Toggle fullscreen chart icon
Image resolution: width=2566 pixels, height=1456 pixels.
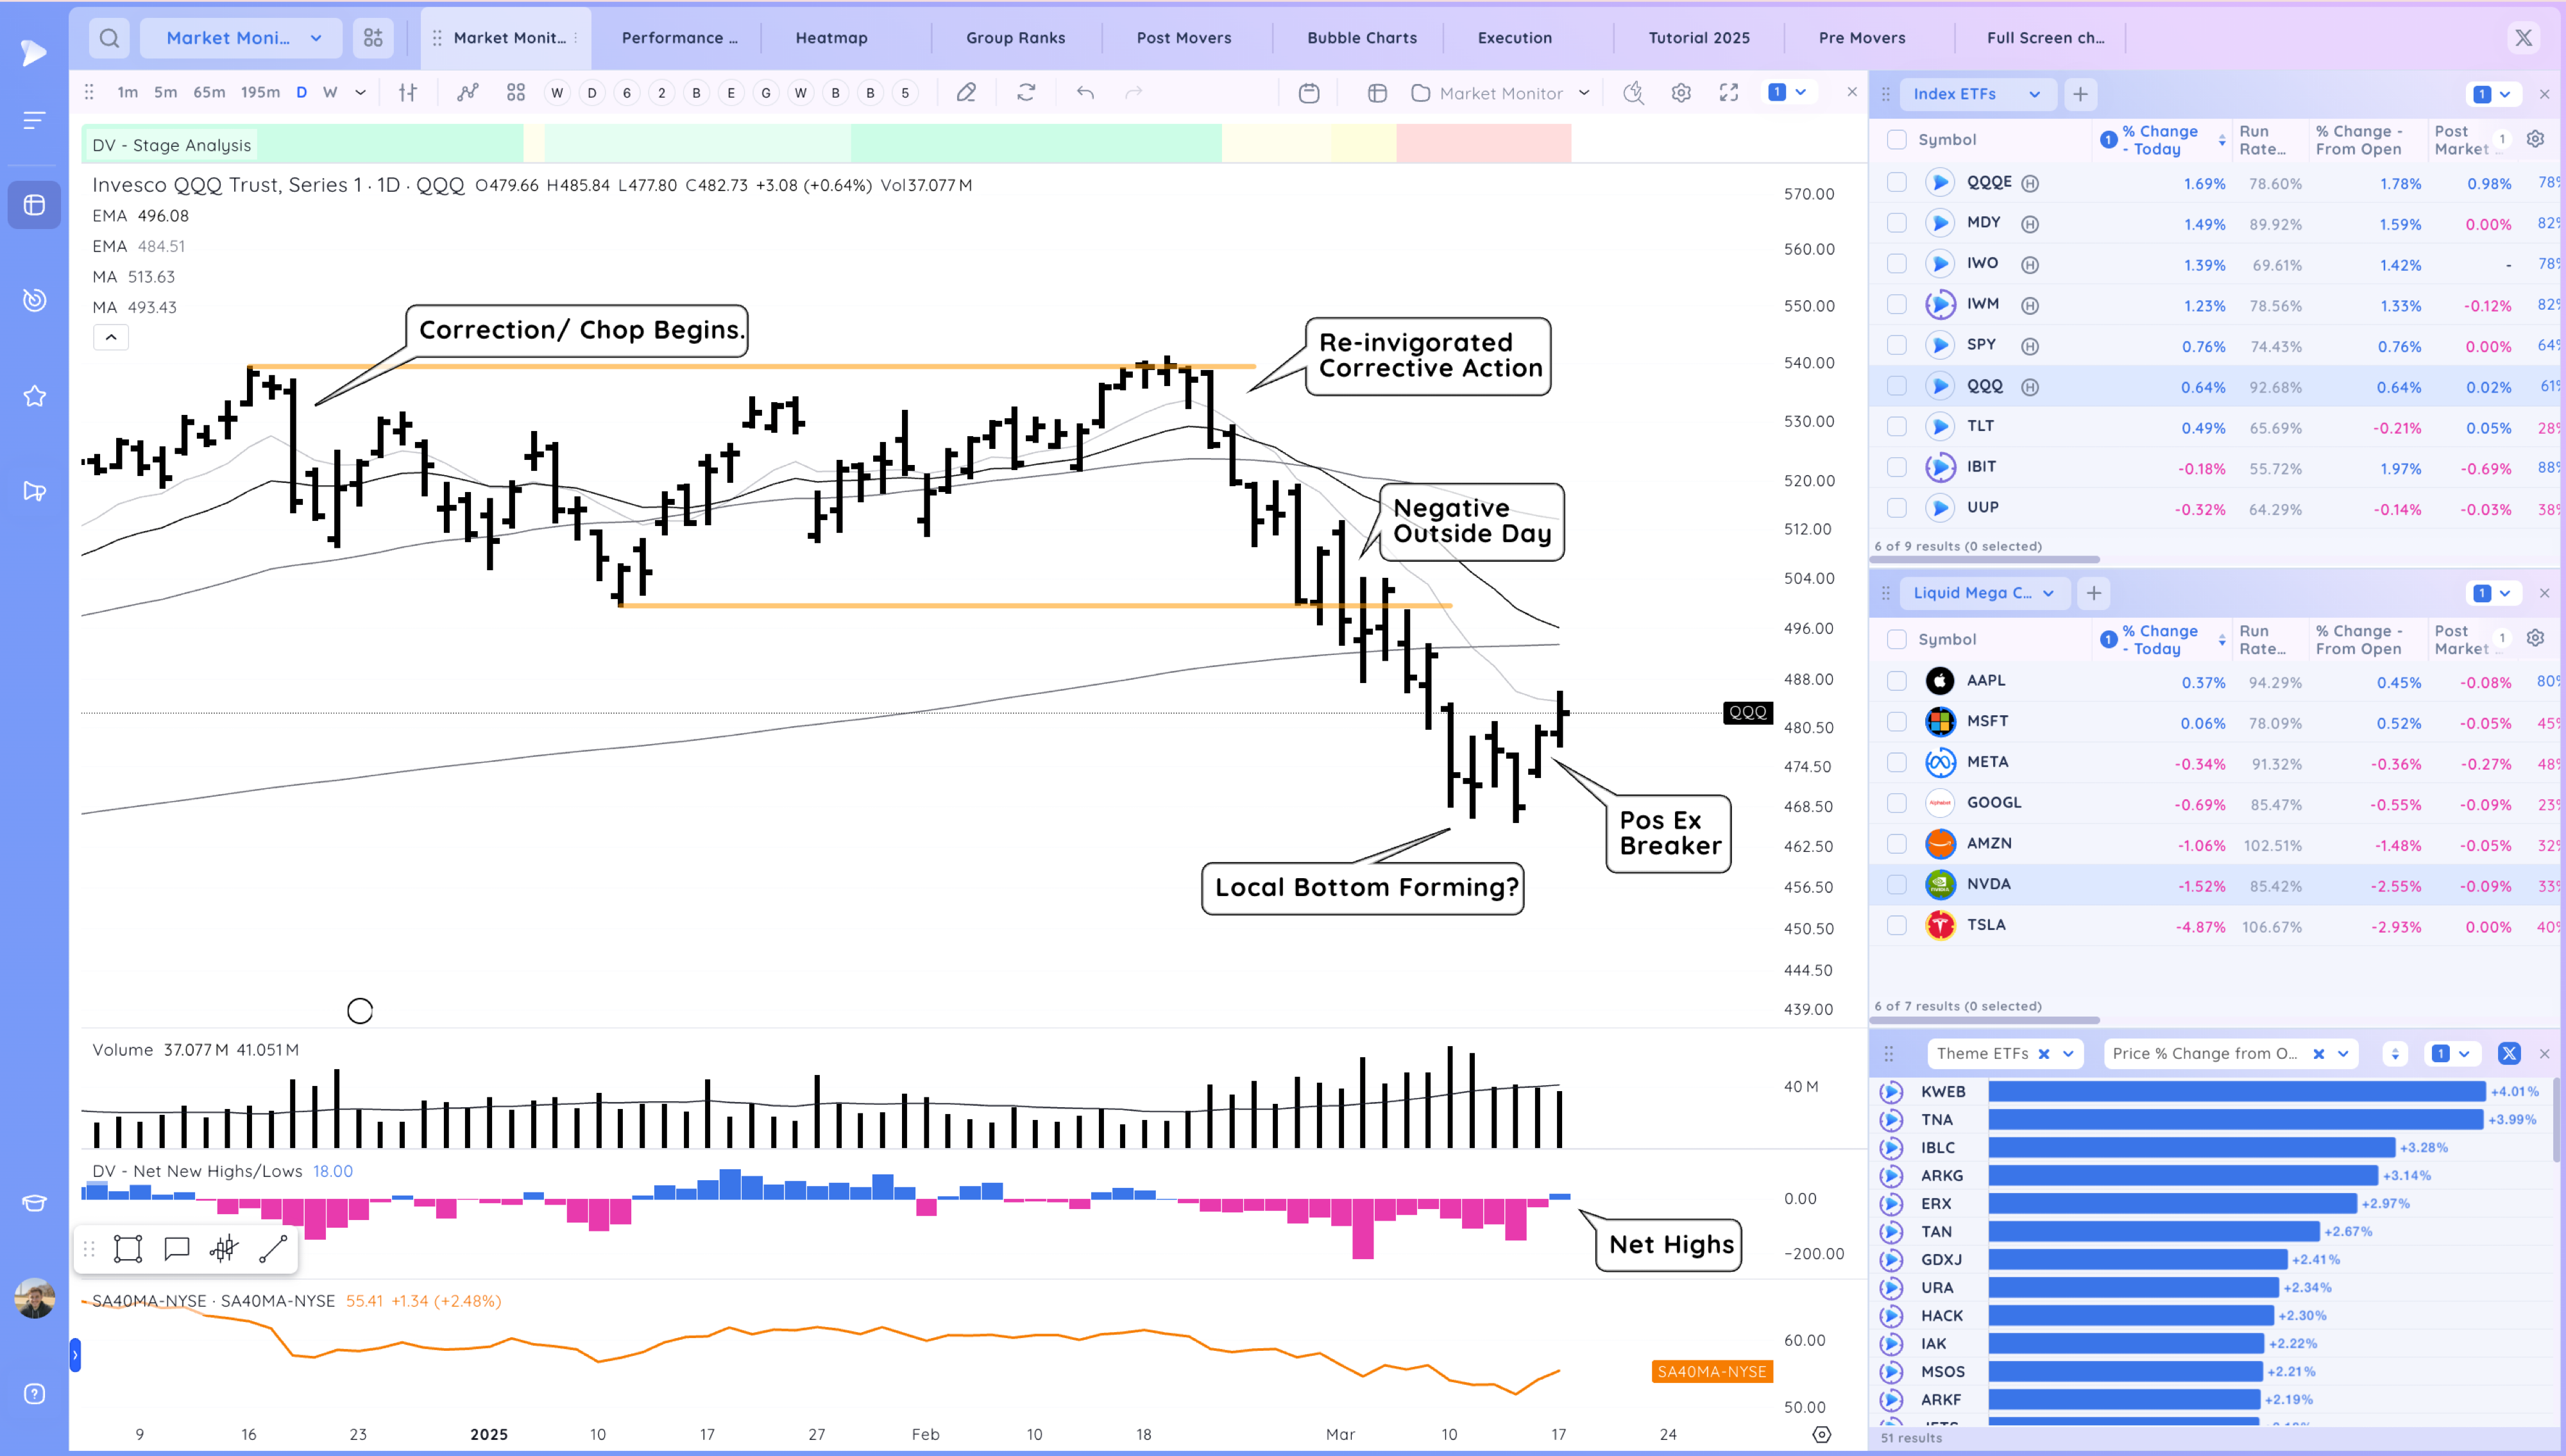pos(1728,93)
